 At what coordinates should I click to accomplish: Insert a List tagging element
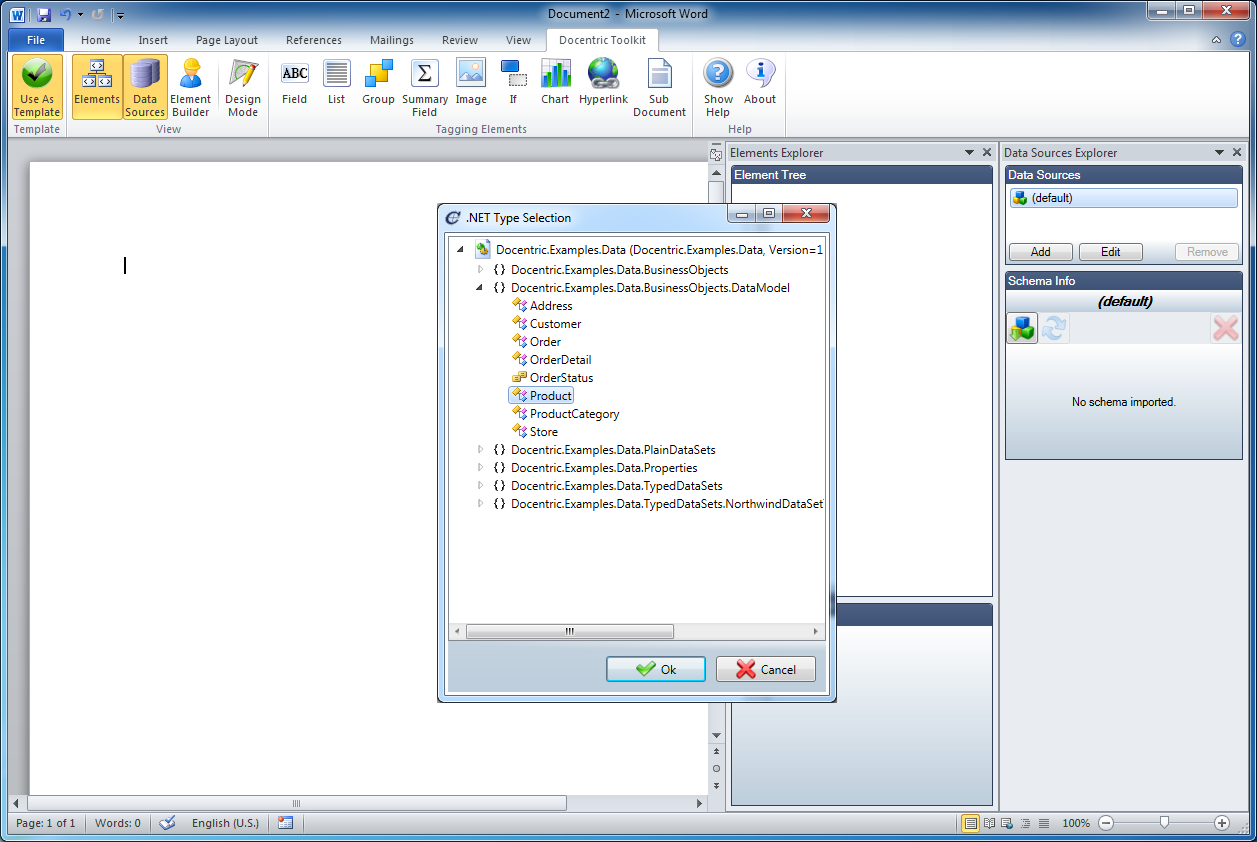click(337, 82)
